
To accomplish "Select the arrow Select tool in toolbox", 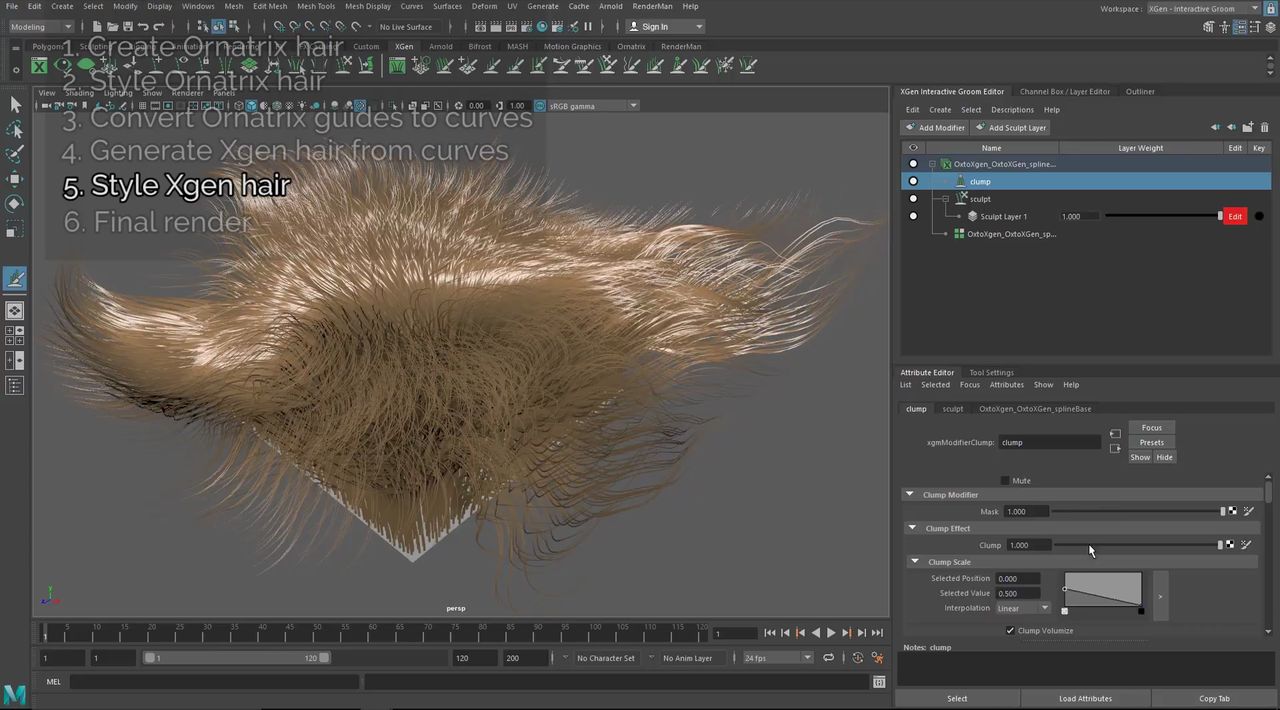I will point(15,105).
